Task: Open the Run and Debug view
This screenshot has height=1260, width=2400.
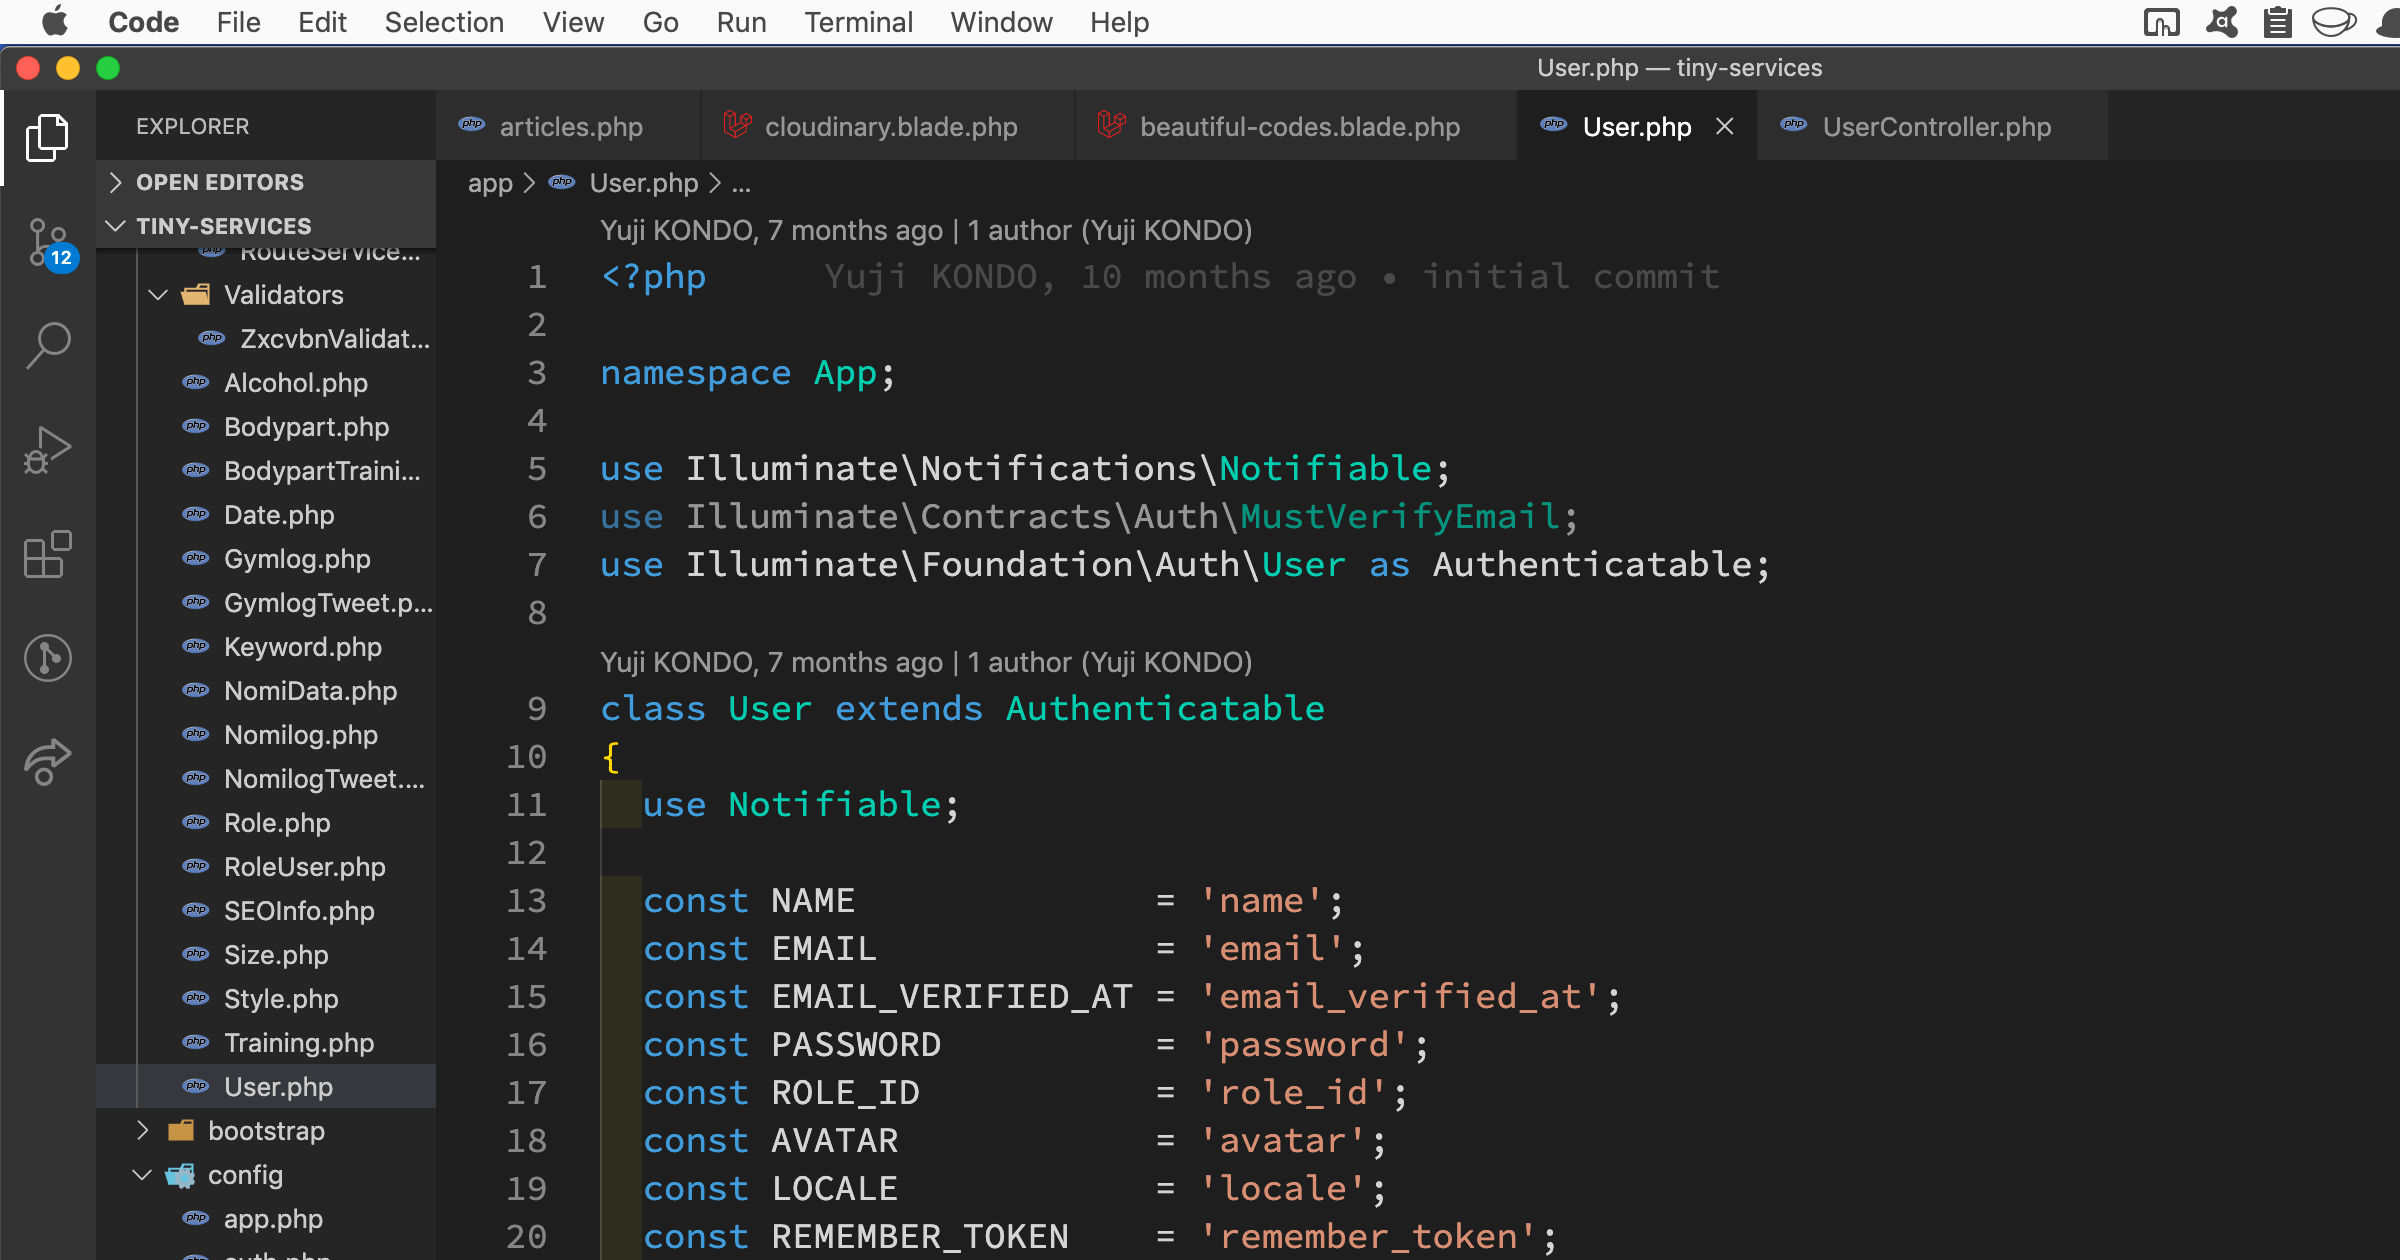Action: [47, 450]
